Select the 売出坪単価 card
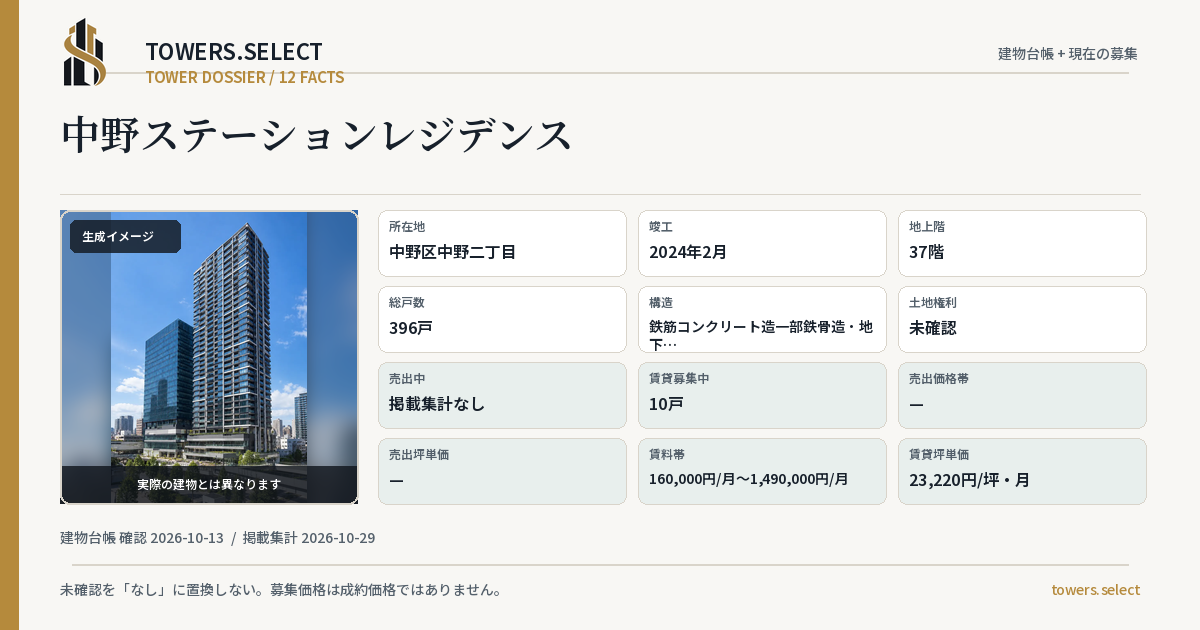The image size is (1200, 630). (502, 471)
